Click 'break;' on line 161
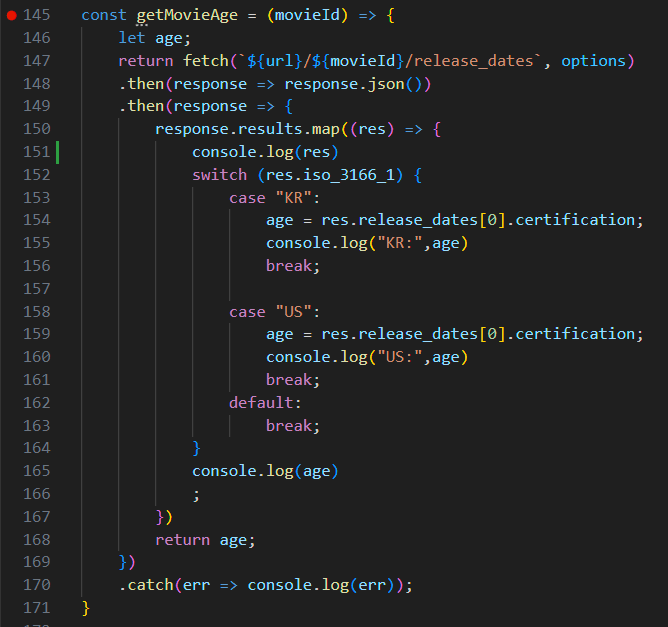The width and height of the screenshot is (668, 627). (293, 380)
